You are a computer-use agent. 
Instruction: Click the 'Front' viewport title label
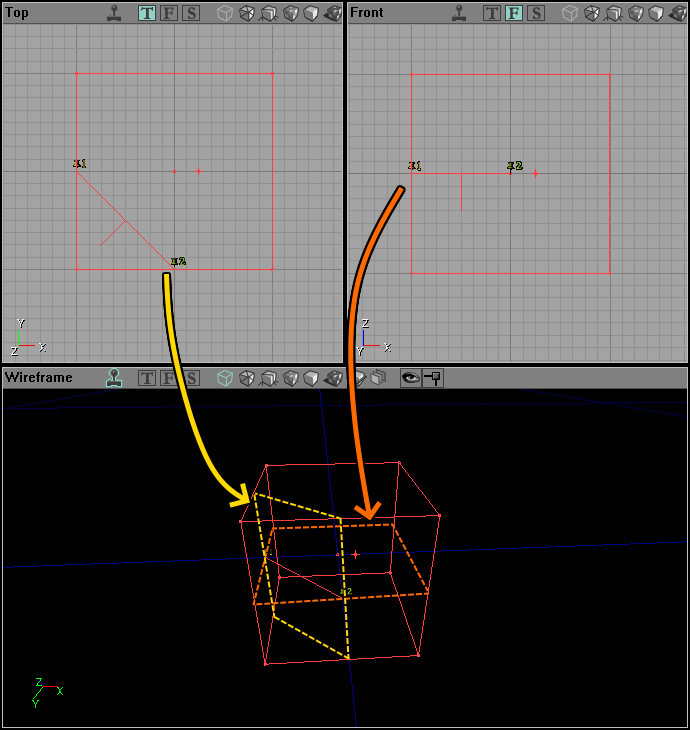point(366,13)
